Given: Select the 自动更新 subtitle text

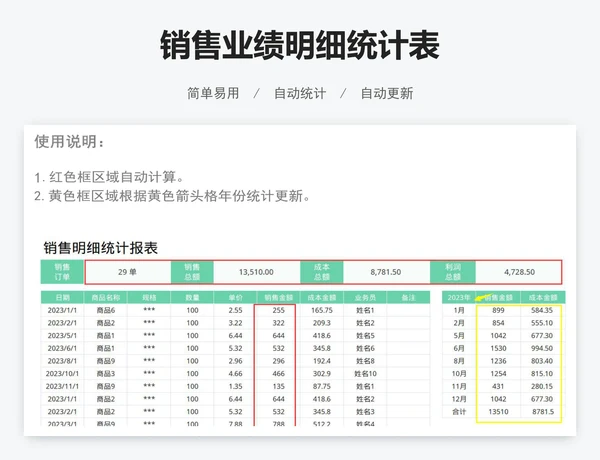Looking at the screenshot, I should [x=387, y=93].
